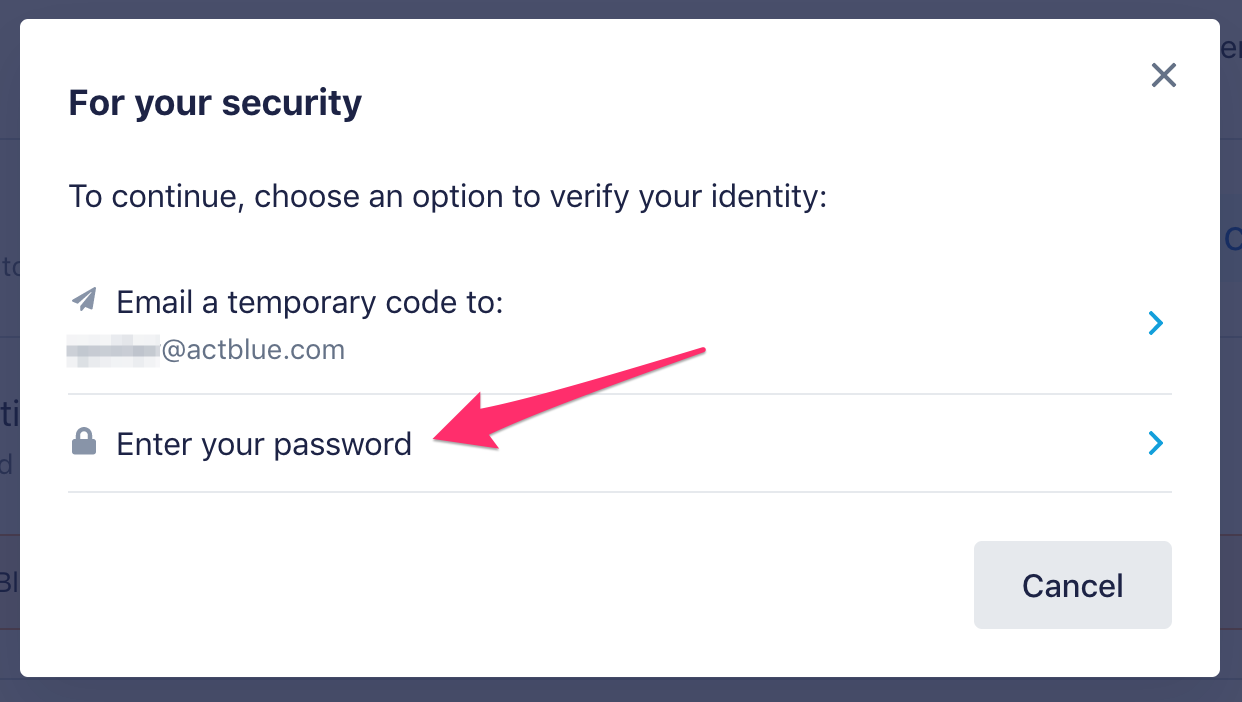This screenshot has height=702, width=1242.
Task: Click the "For your security" heading
Action: tap(215, 102)
